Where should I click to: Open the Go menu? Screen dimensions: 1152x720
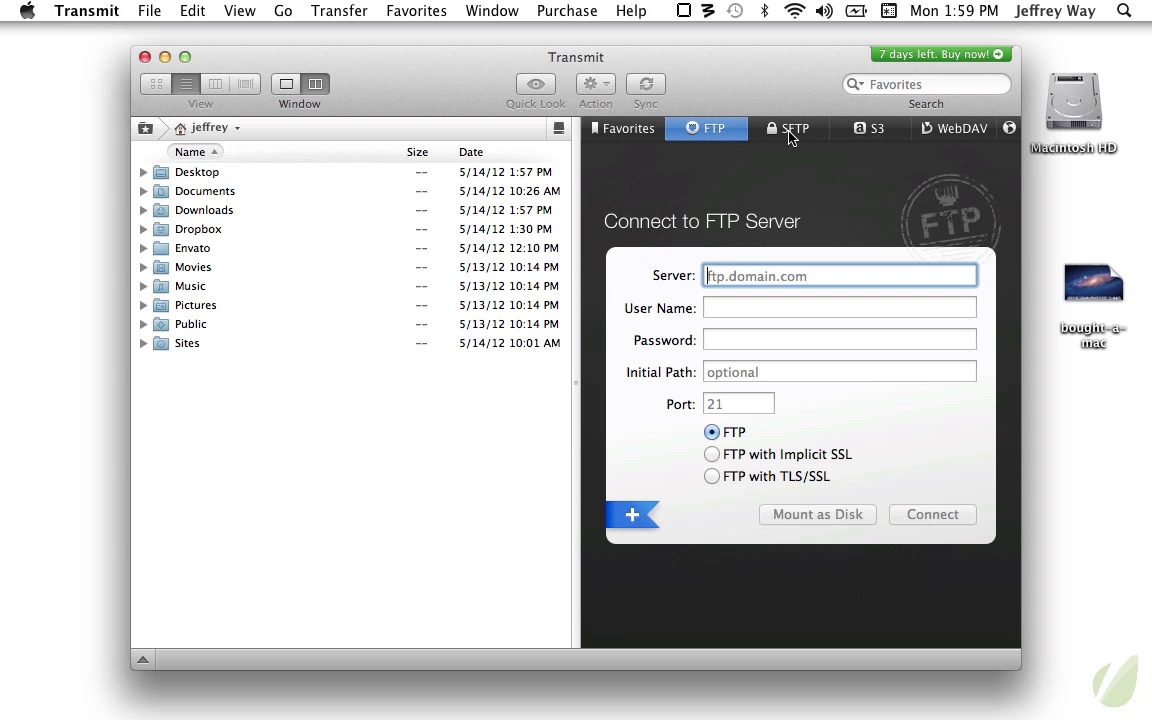click(283, 10)
